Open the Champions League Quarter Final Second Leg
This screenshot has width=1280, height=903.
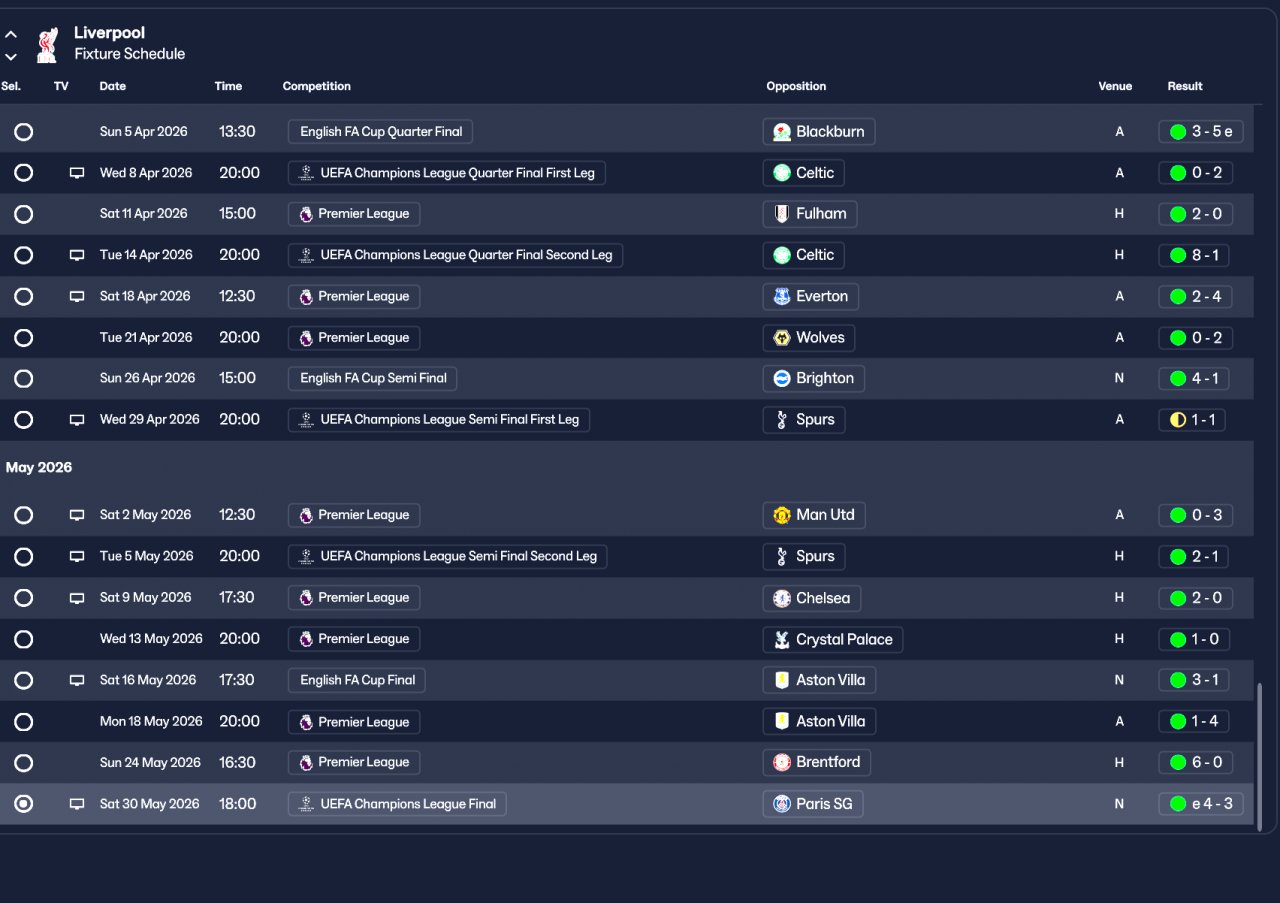point(456,255)
